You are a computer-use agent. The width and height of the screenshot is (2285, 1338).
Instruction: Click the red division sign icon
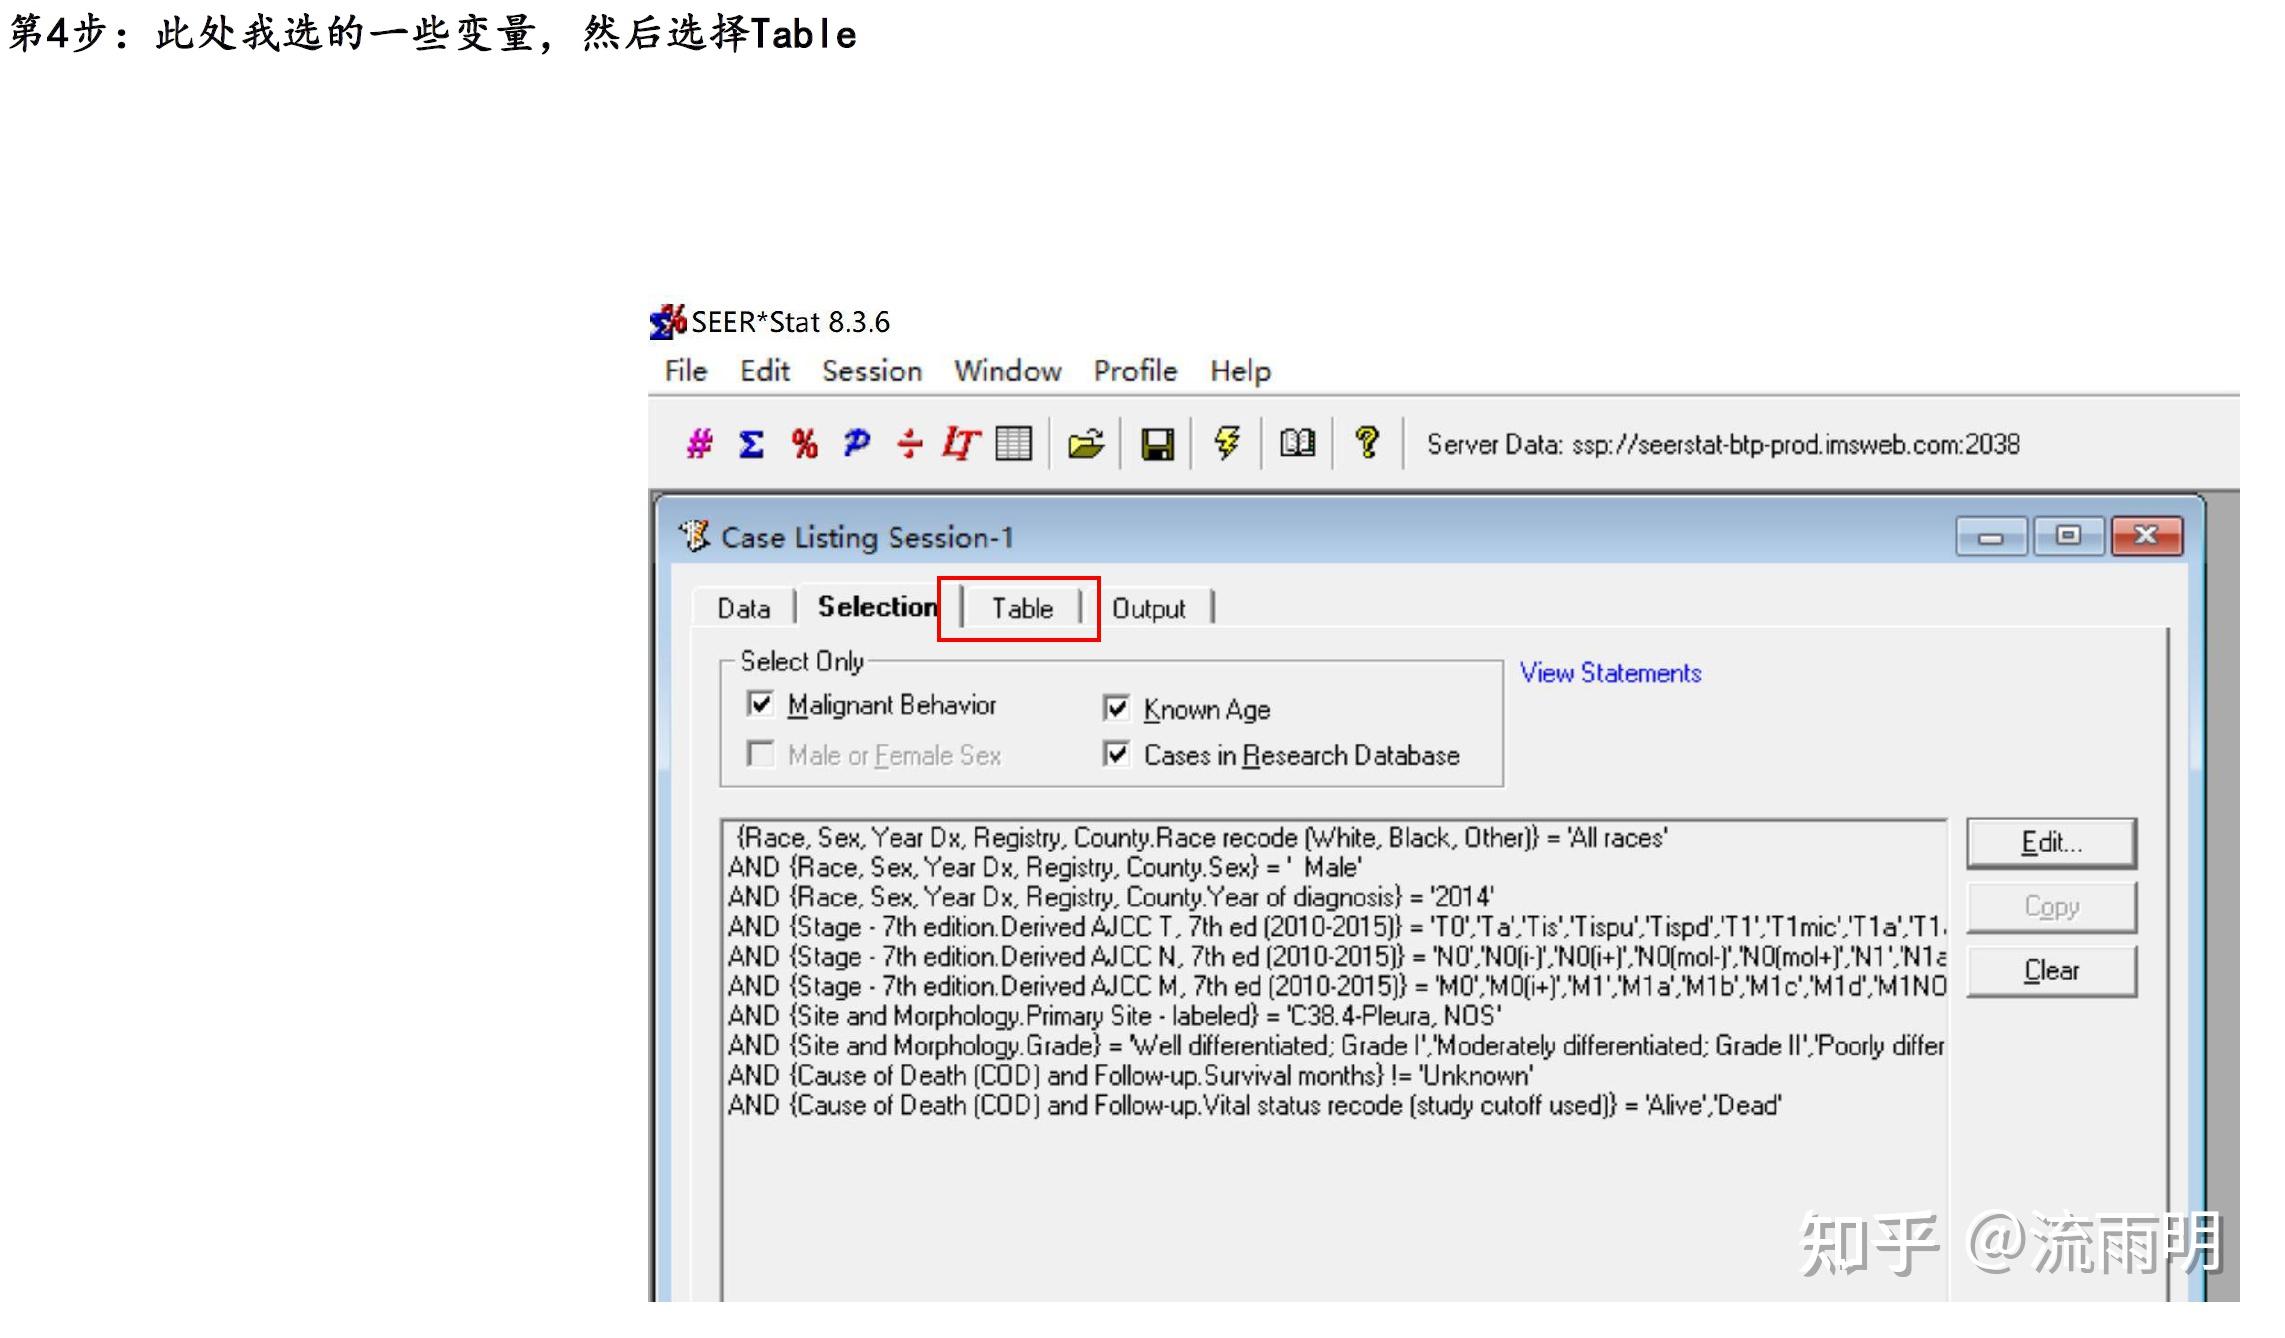point(909,443)
